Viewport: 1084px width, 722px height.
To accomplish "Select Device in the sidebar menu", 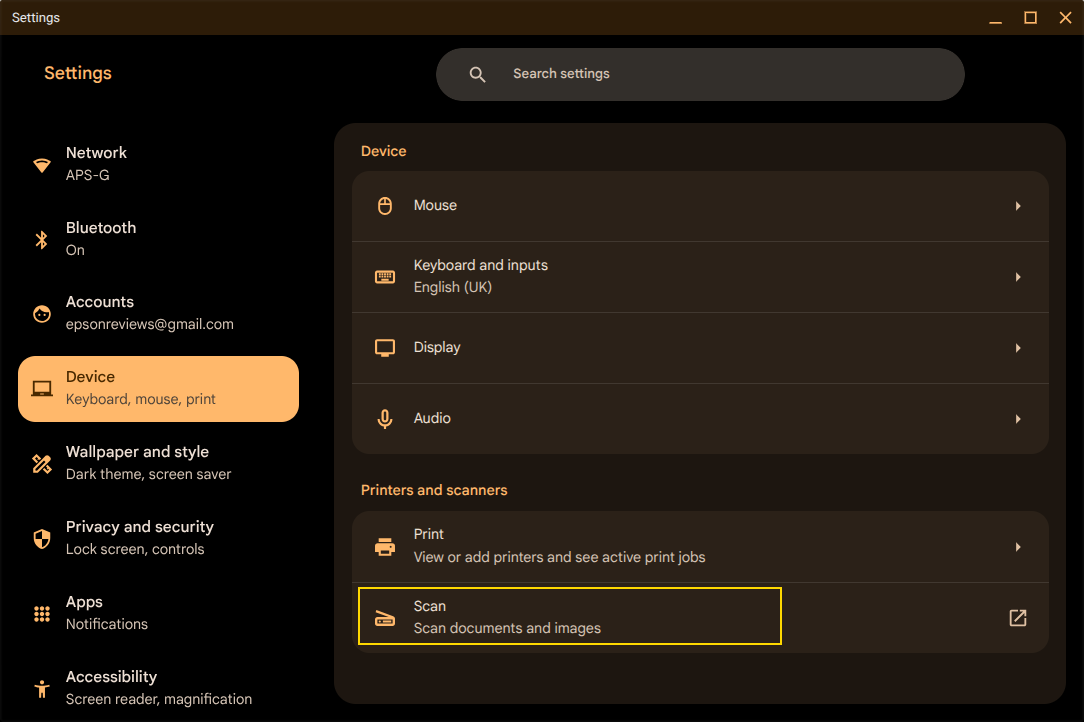I will (x=158, y=389).
